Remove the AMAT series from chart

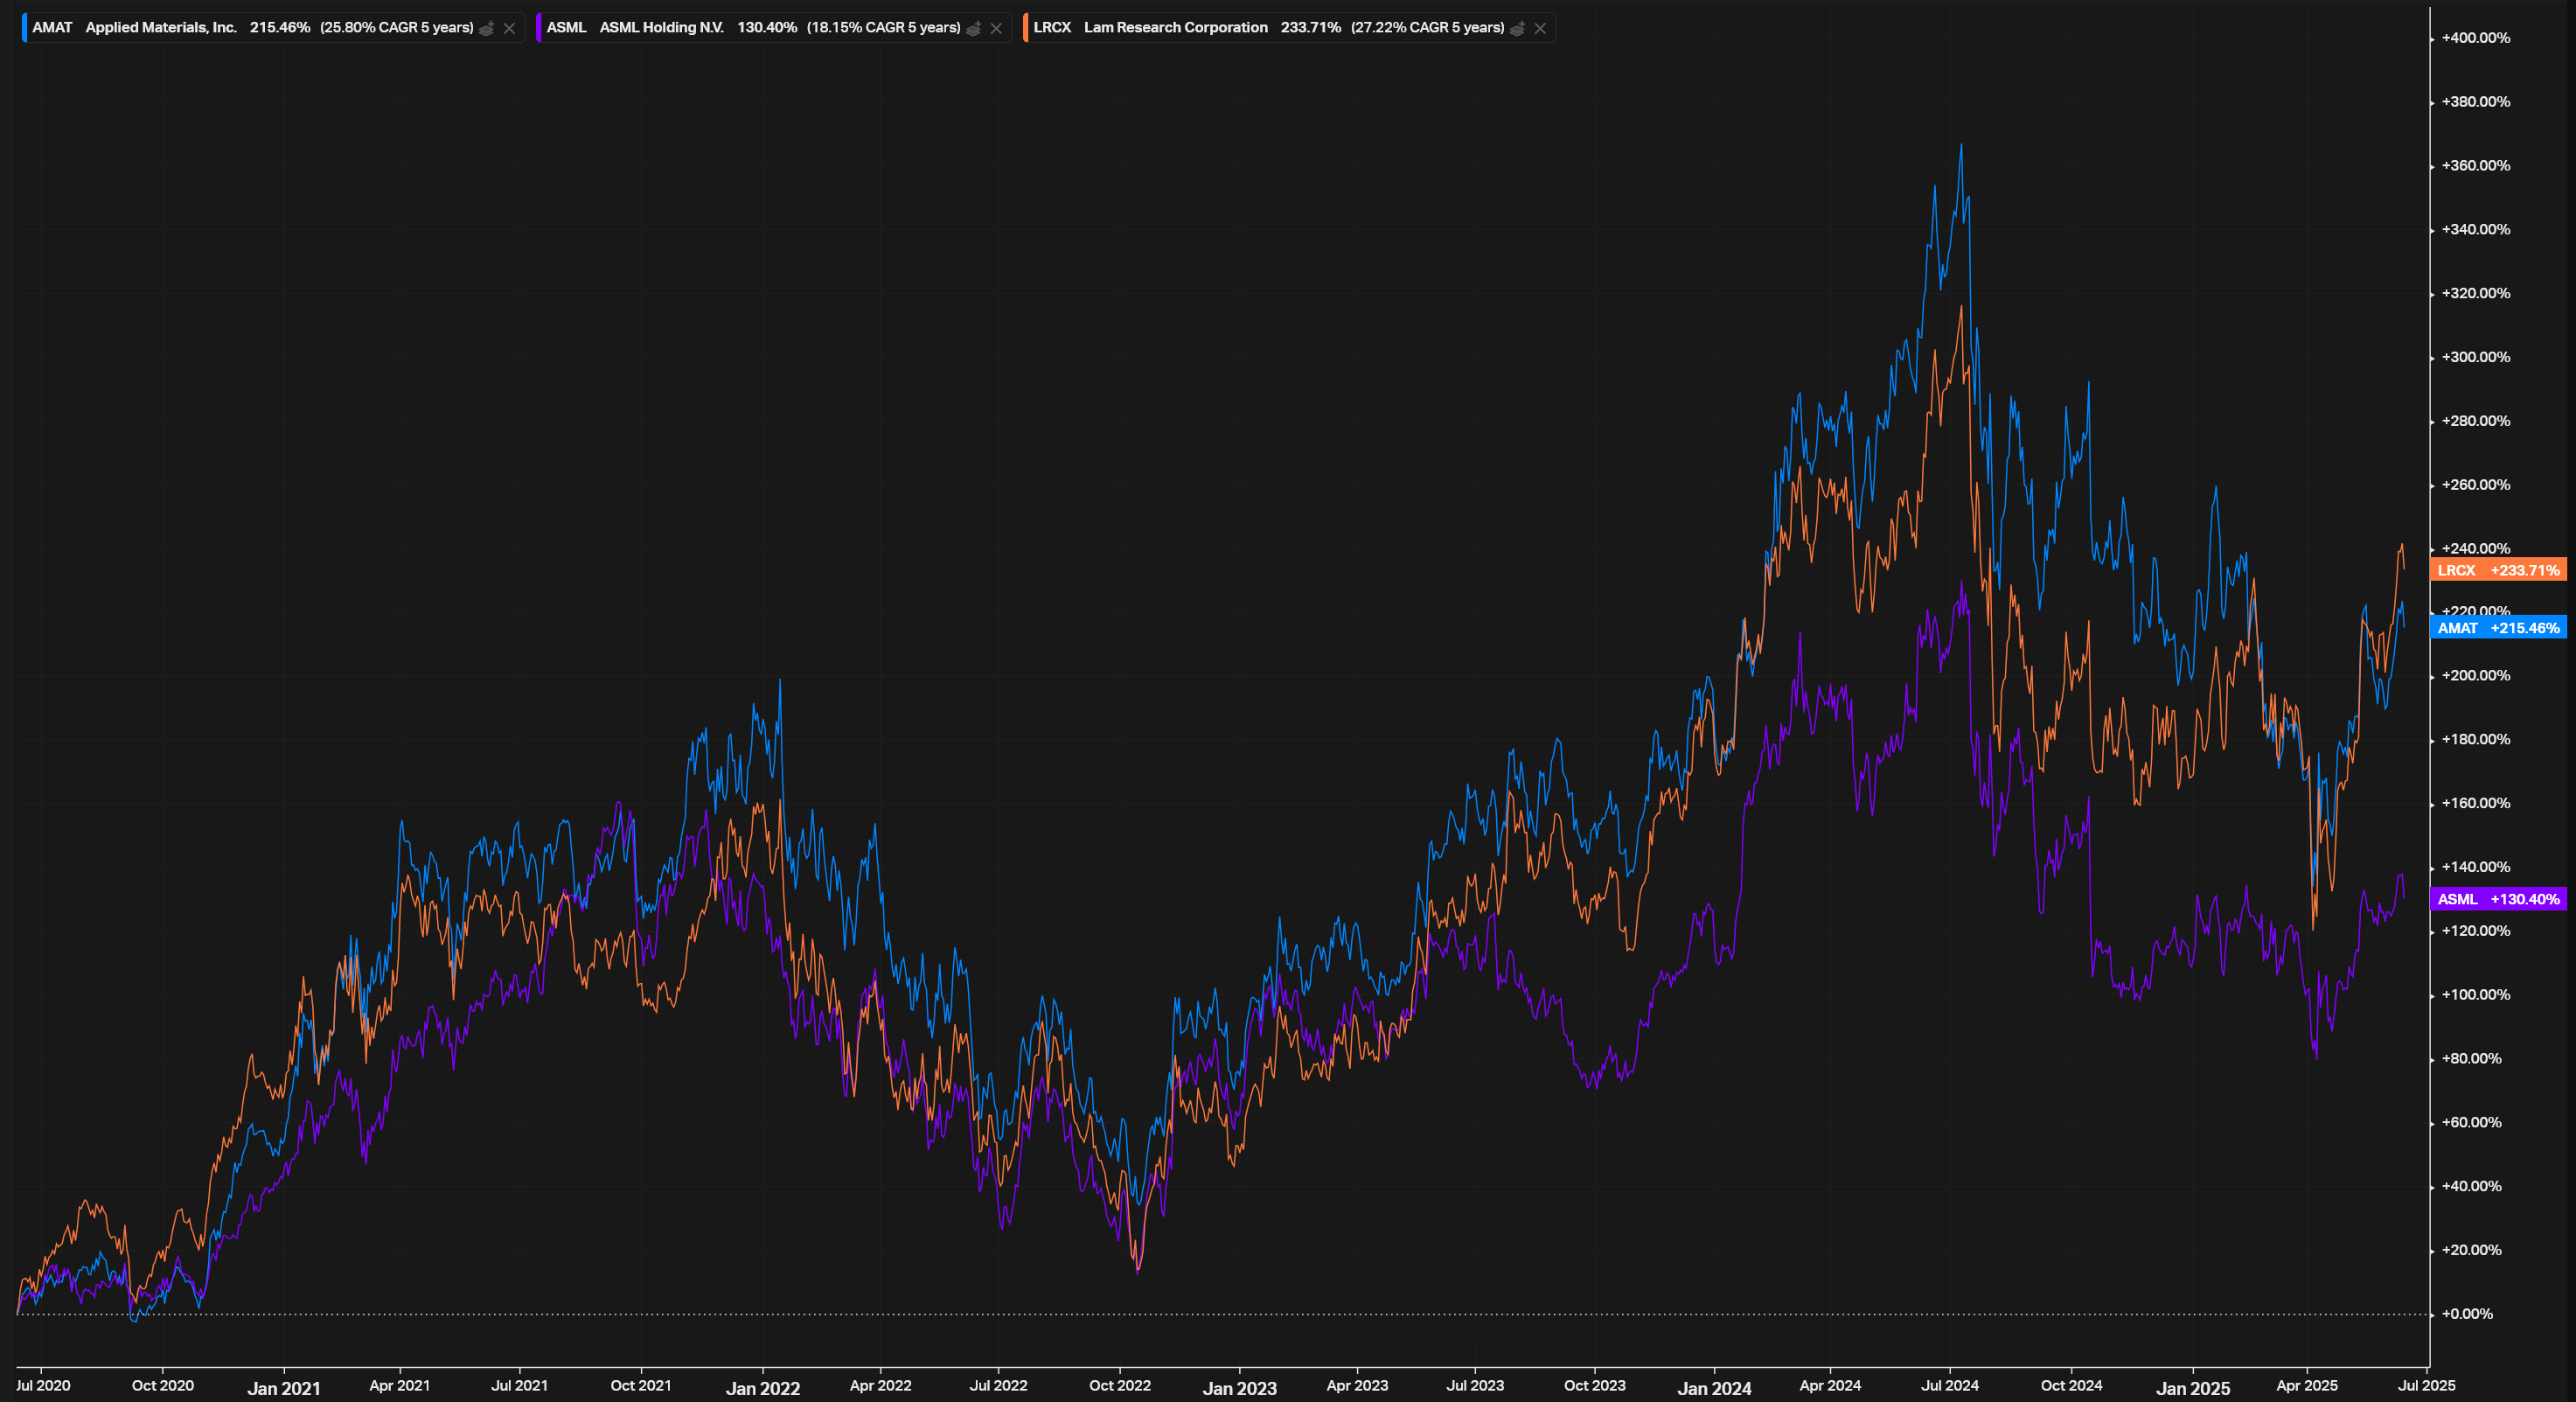pyautogui.click(x=510, y=28)
